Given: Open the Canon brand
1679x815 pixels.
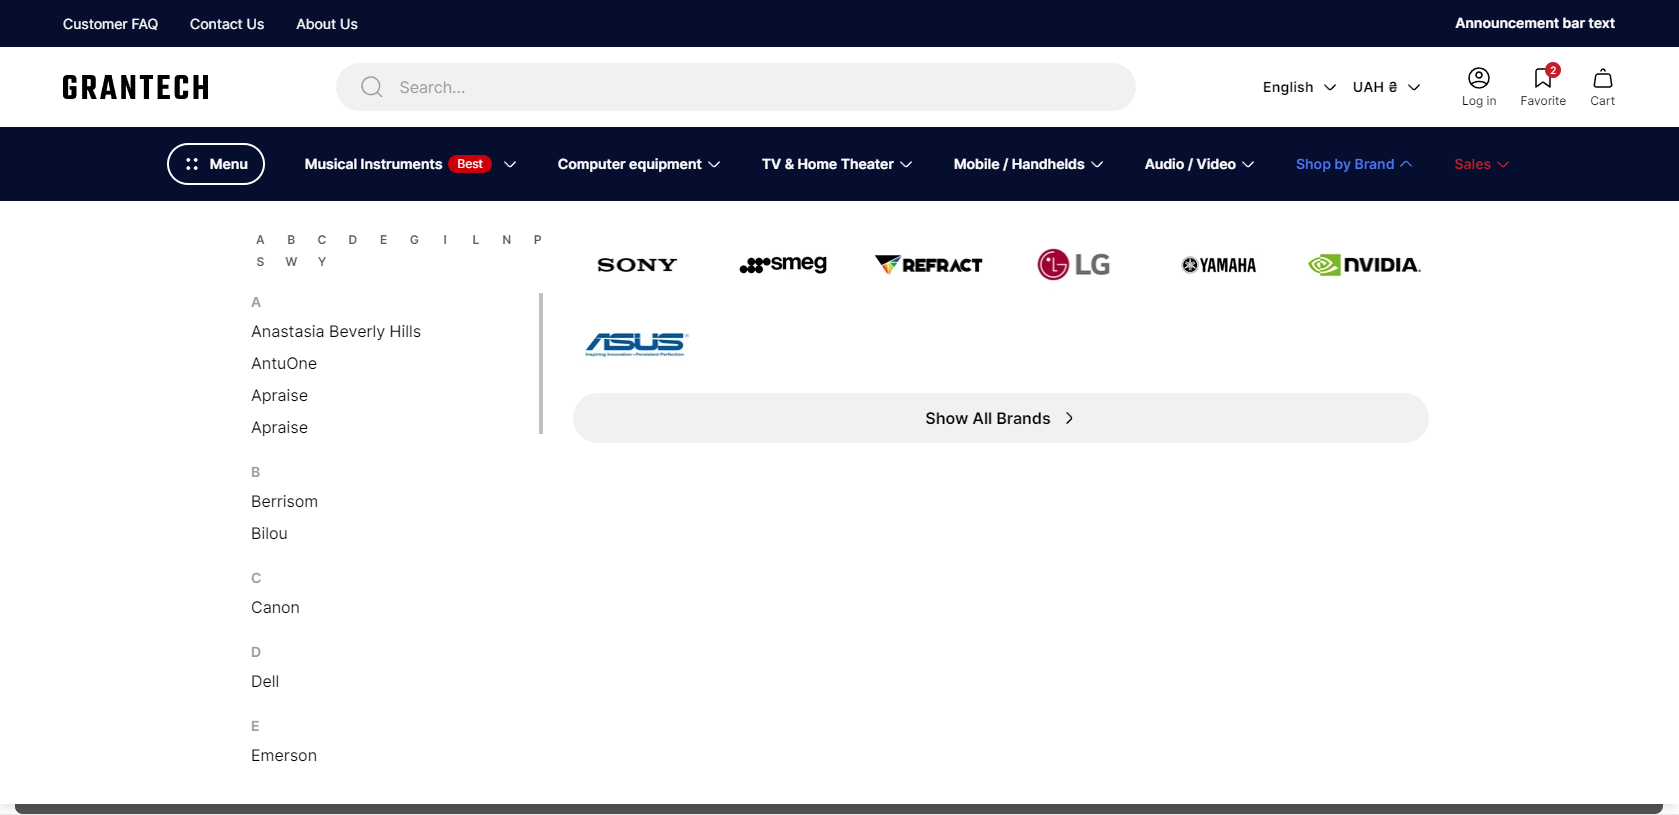Looking at the screenshot, I should 275,607.
